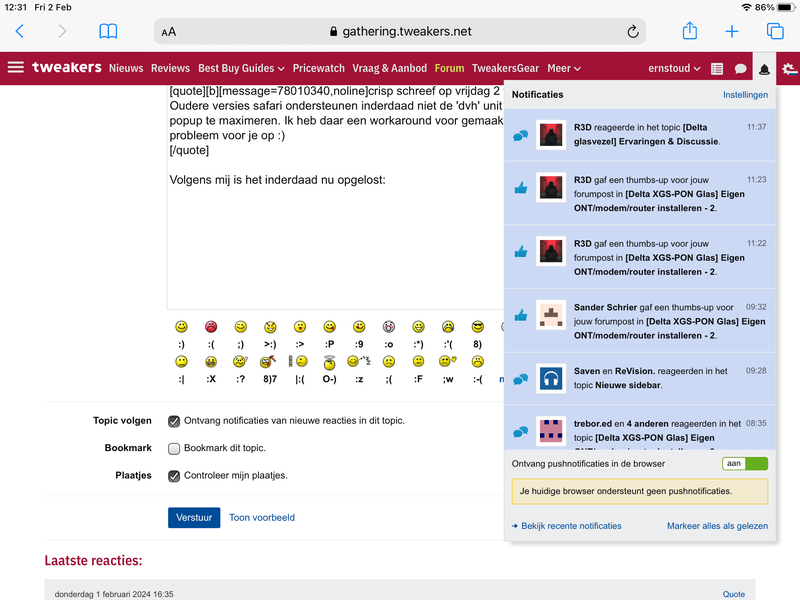This screenshot has height=600, width=800.
Task: Click Markeer alles als gelezen
Action: (x=717, y=526)
